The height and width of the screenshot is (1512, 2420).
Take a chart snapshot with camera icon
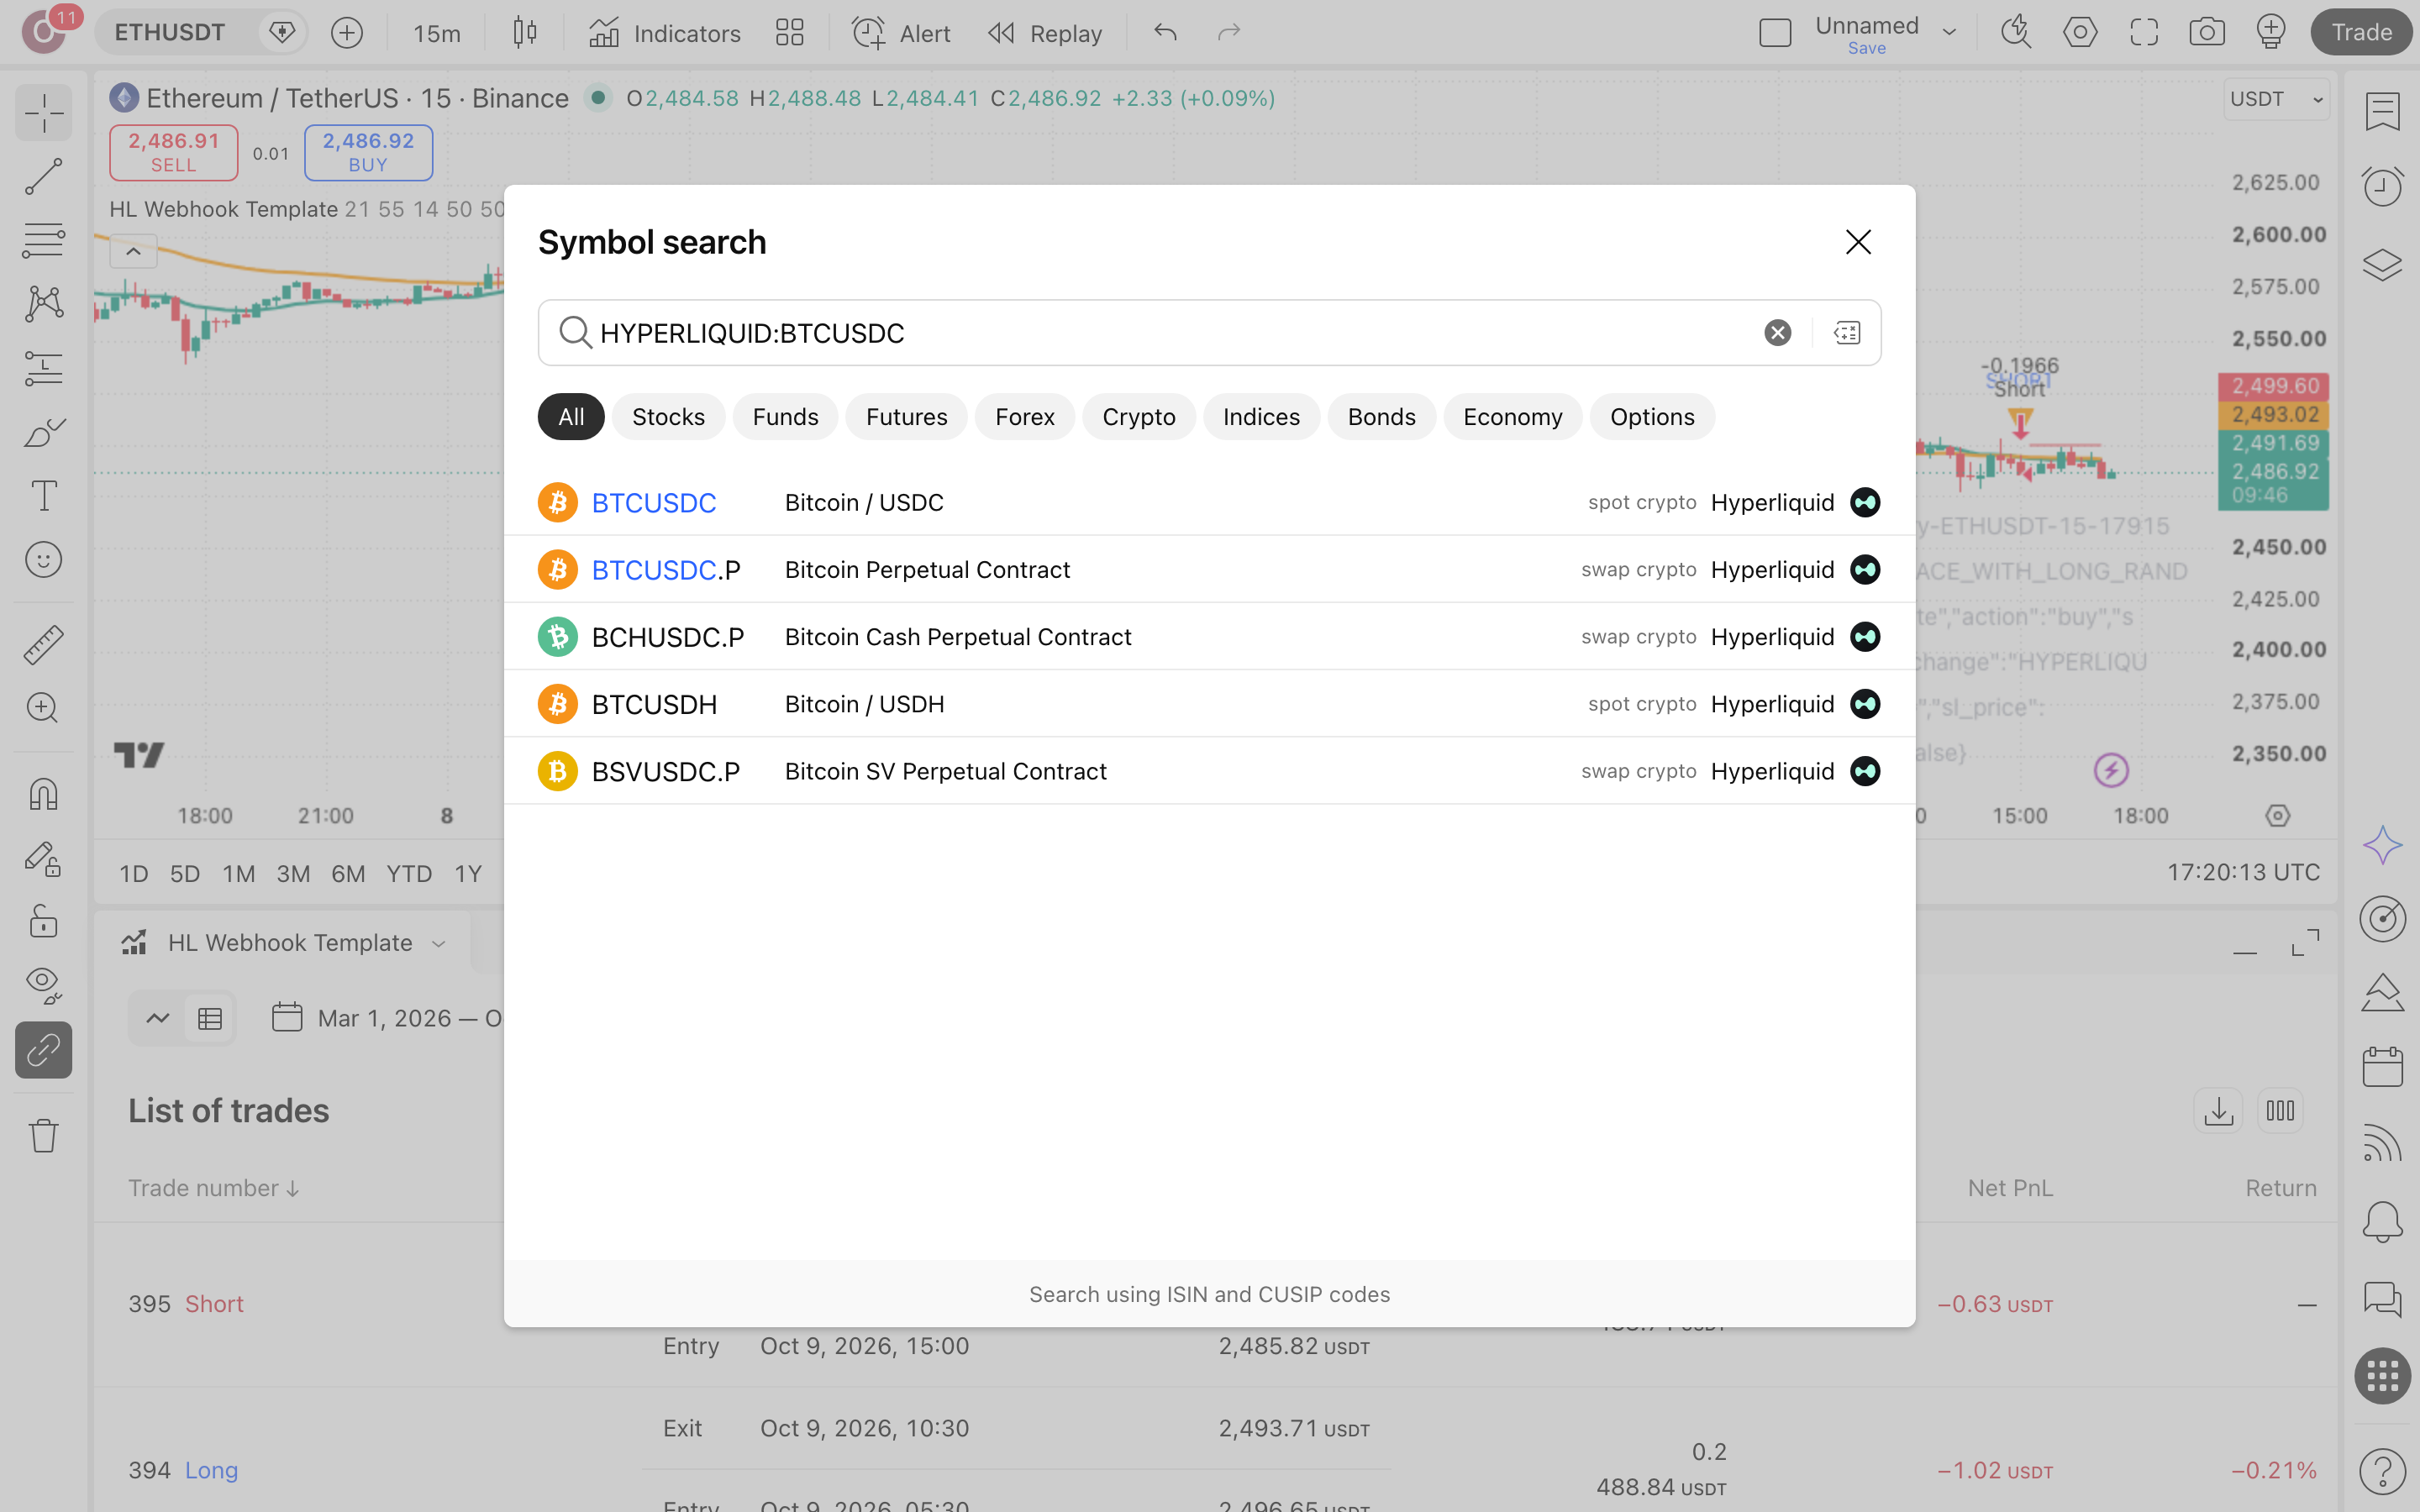[x=2206, y=33]
